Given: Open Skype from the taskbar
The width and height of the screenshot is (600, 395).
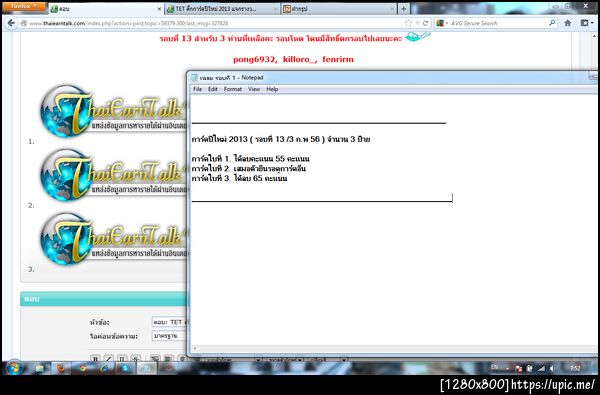Looking at the screenshot, I should coord(125,368).
